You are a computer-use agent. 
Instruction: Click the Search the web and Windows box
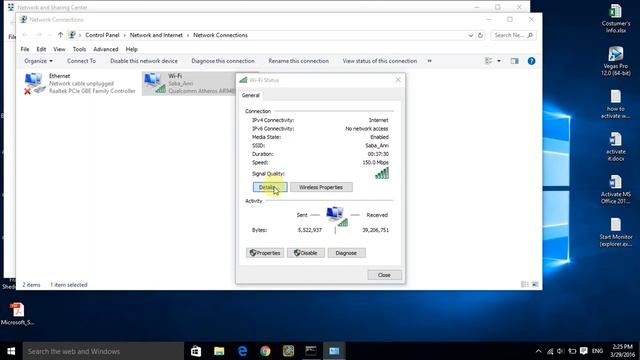103,351
